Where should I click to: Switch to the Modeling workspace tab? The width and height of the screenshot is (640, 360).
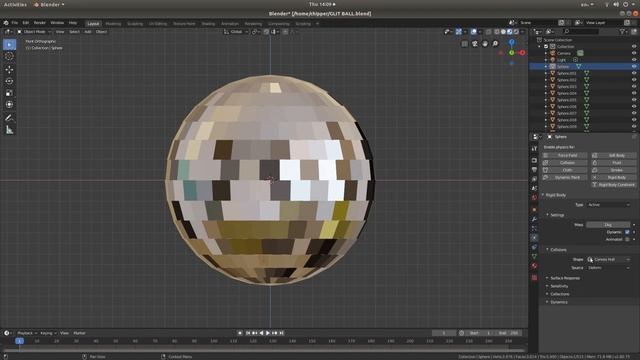[x=113, y=24]
